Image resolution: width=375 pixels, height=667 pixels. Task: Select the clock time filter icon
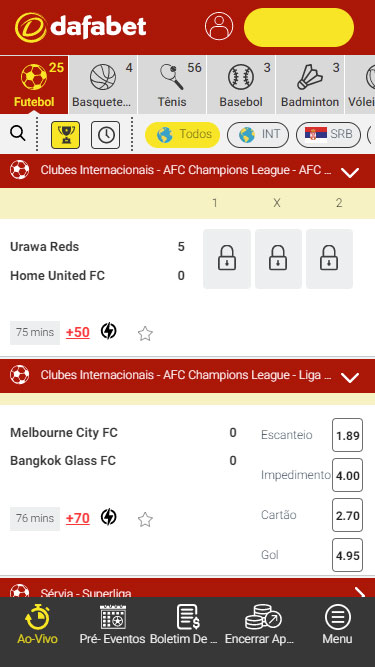[105, 135]
